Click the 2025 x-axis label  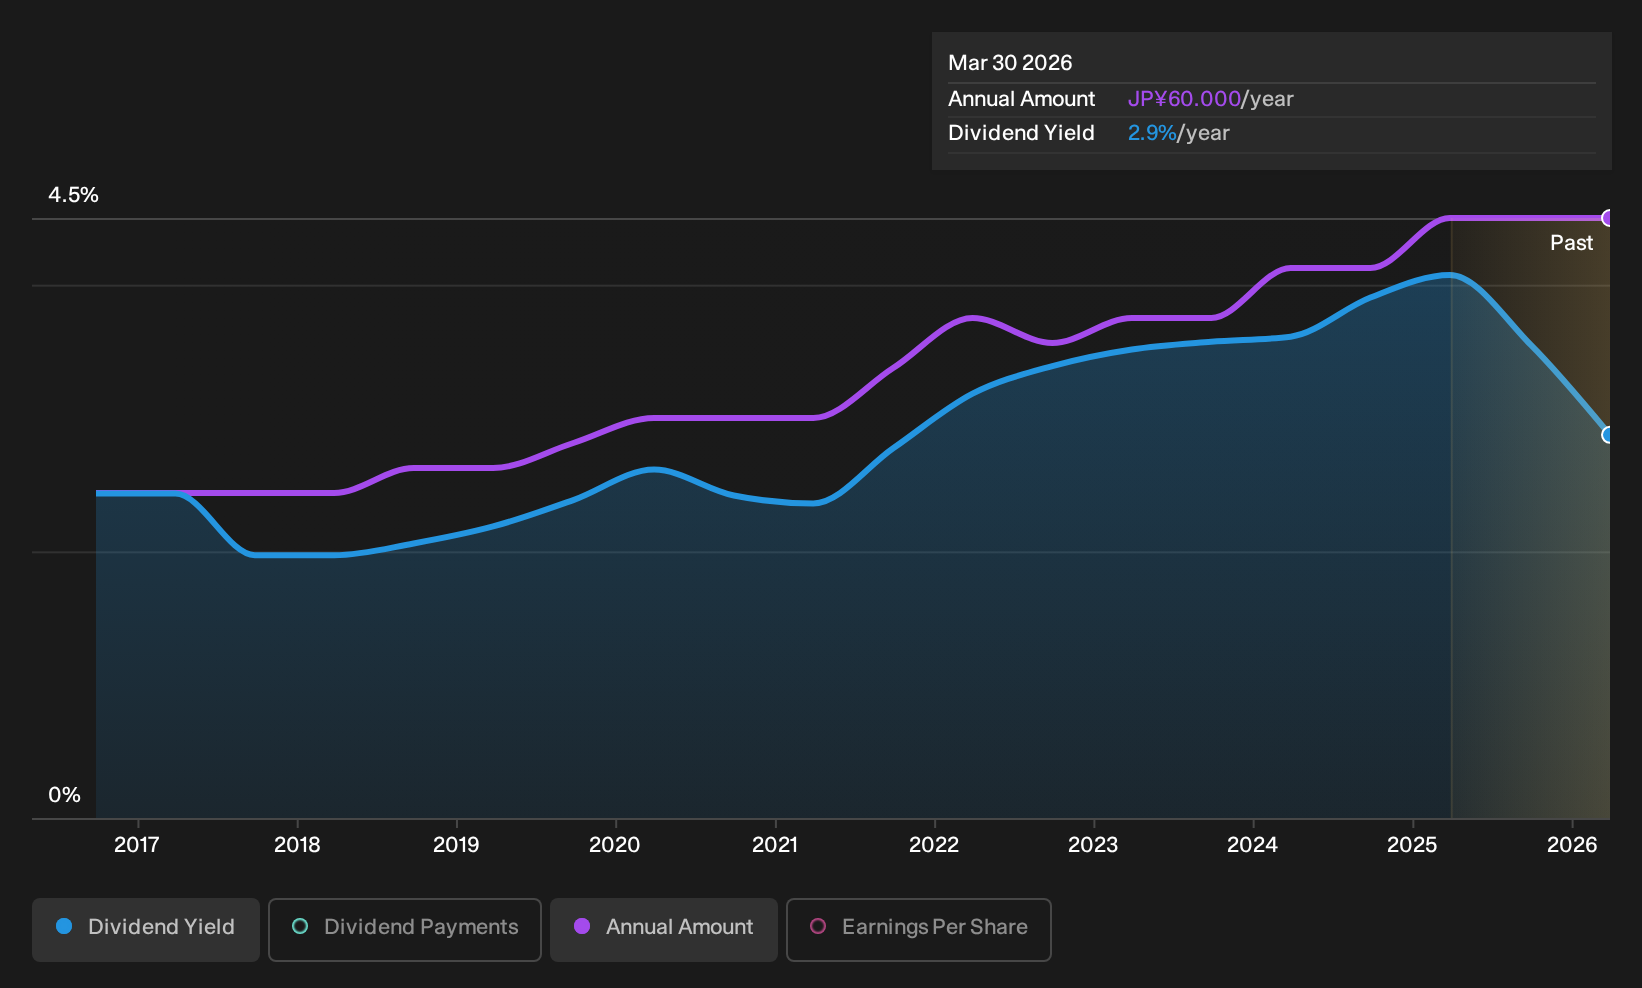tap(1412, 845)
